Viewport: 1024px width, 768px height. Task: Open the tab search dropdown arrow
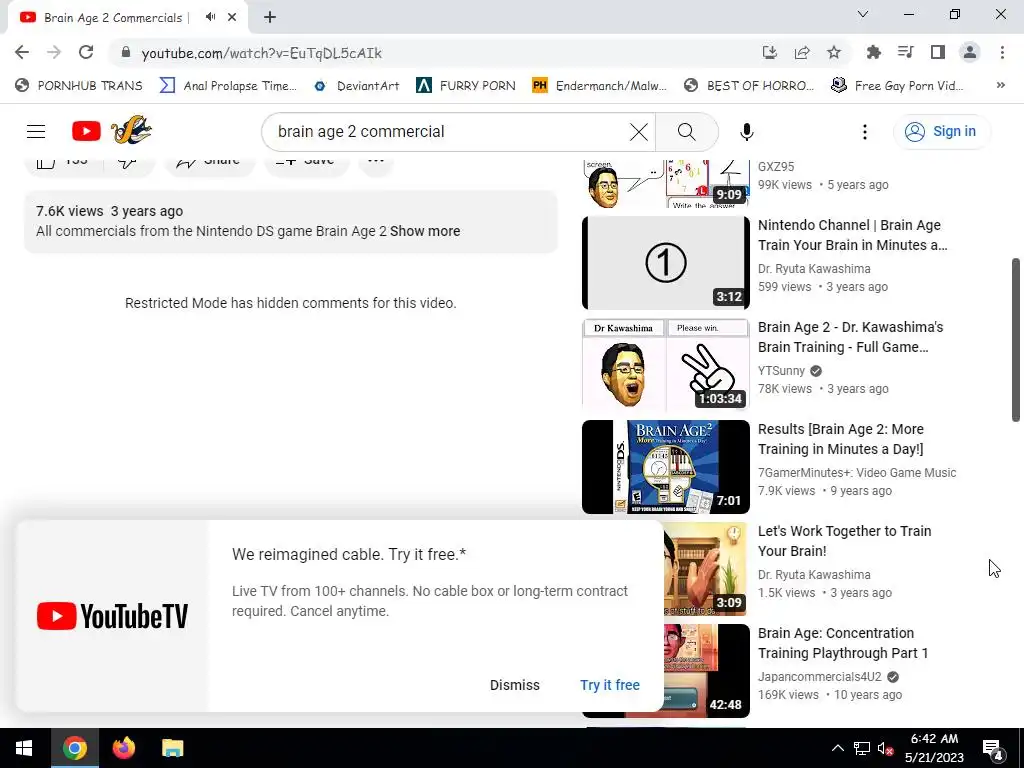click(863, 14)
